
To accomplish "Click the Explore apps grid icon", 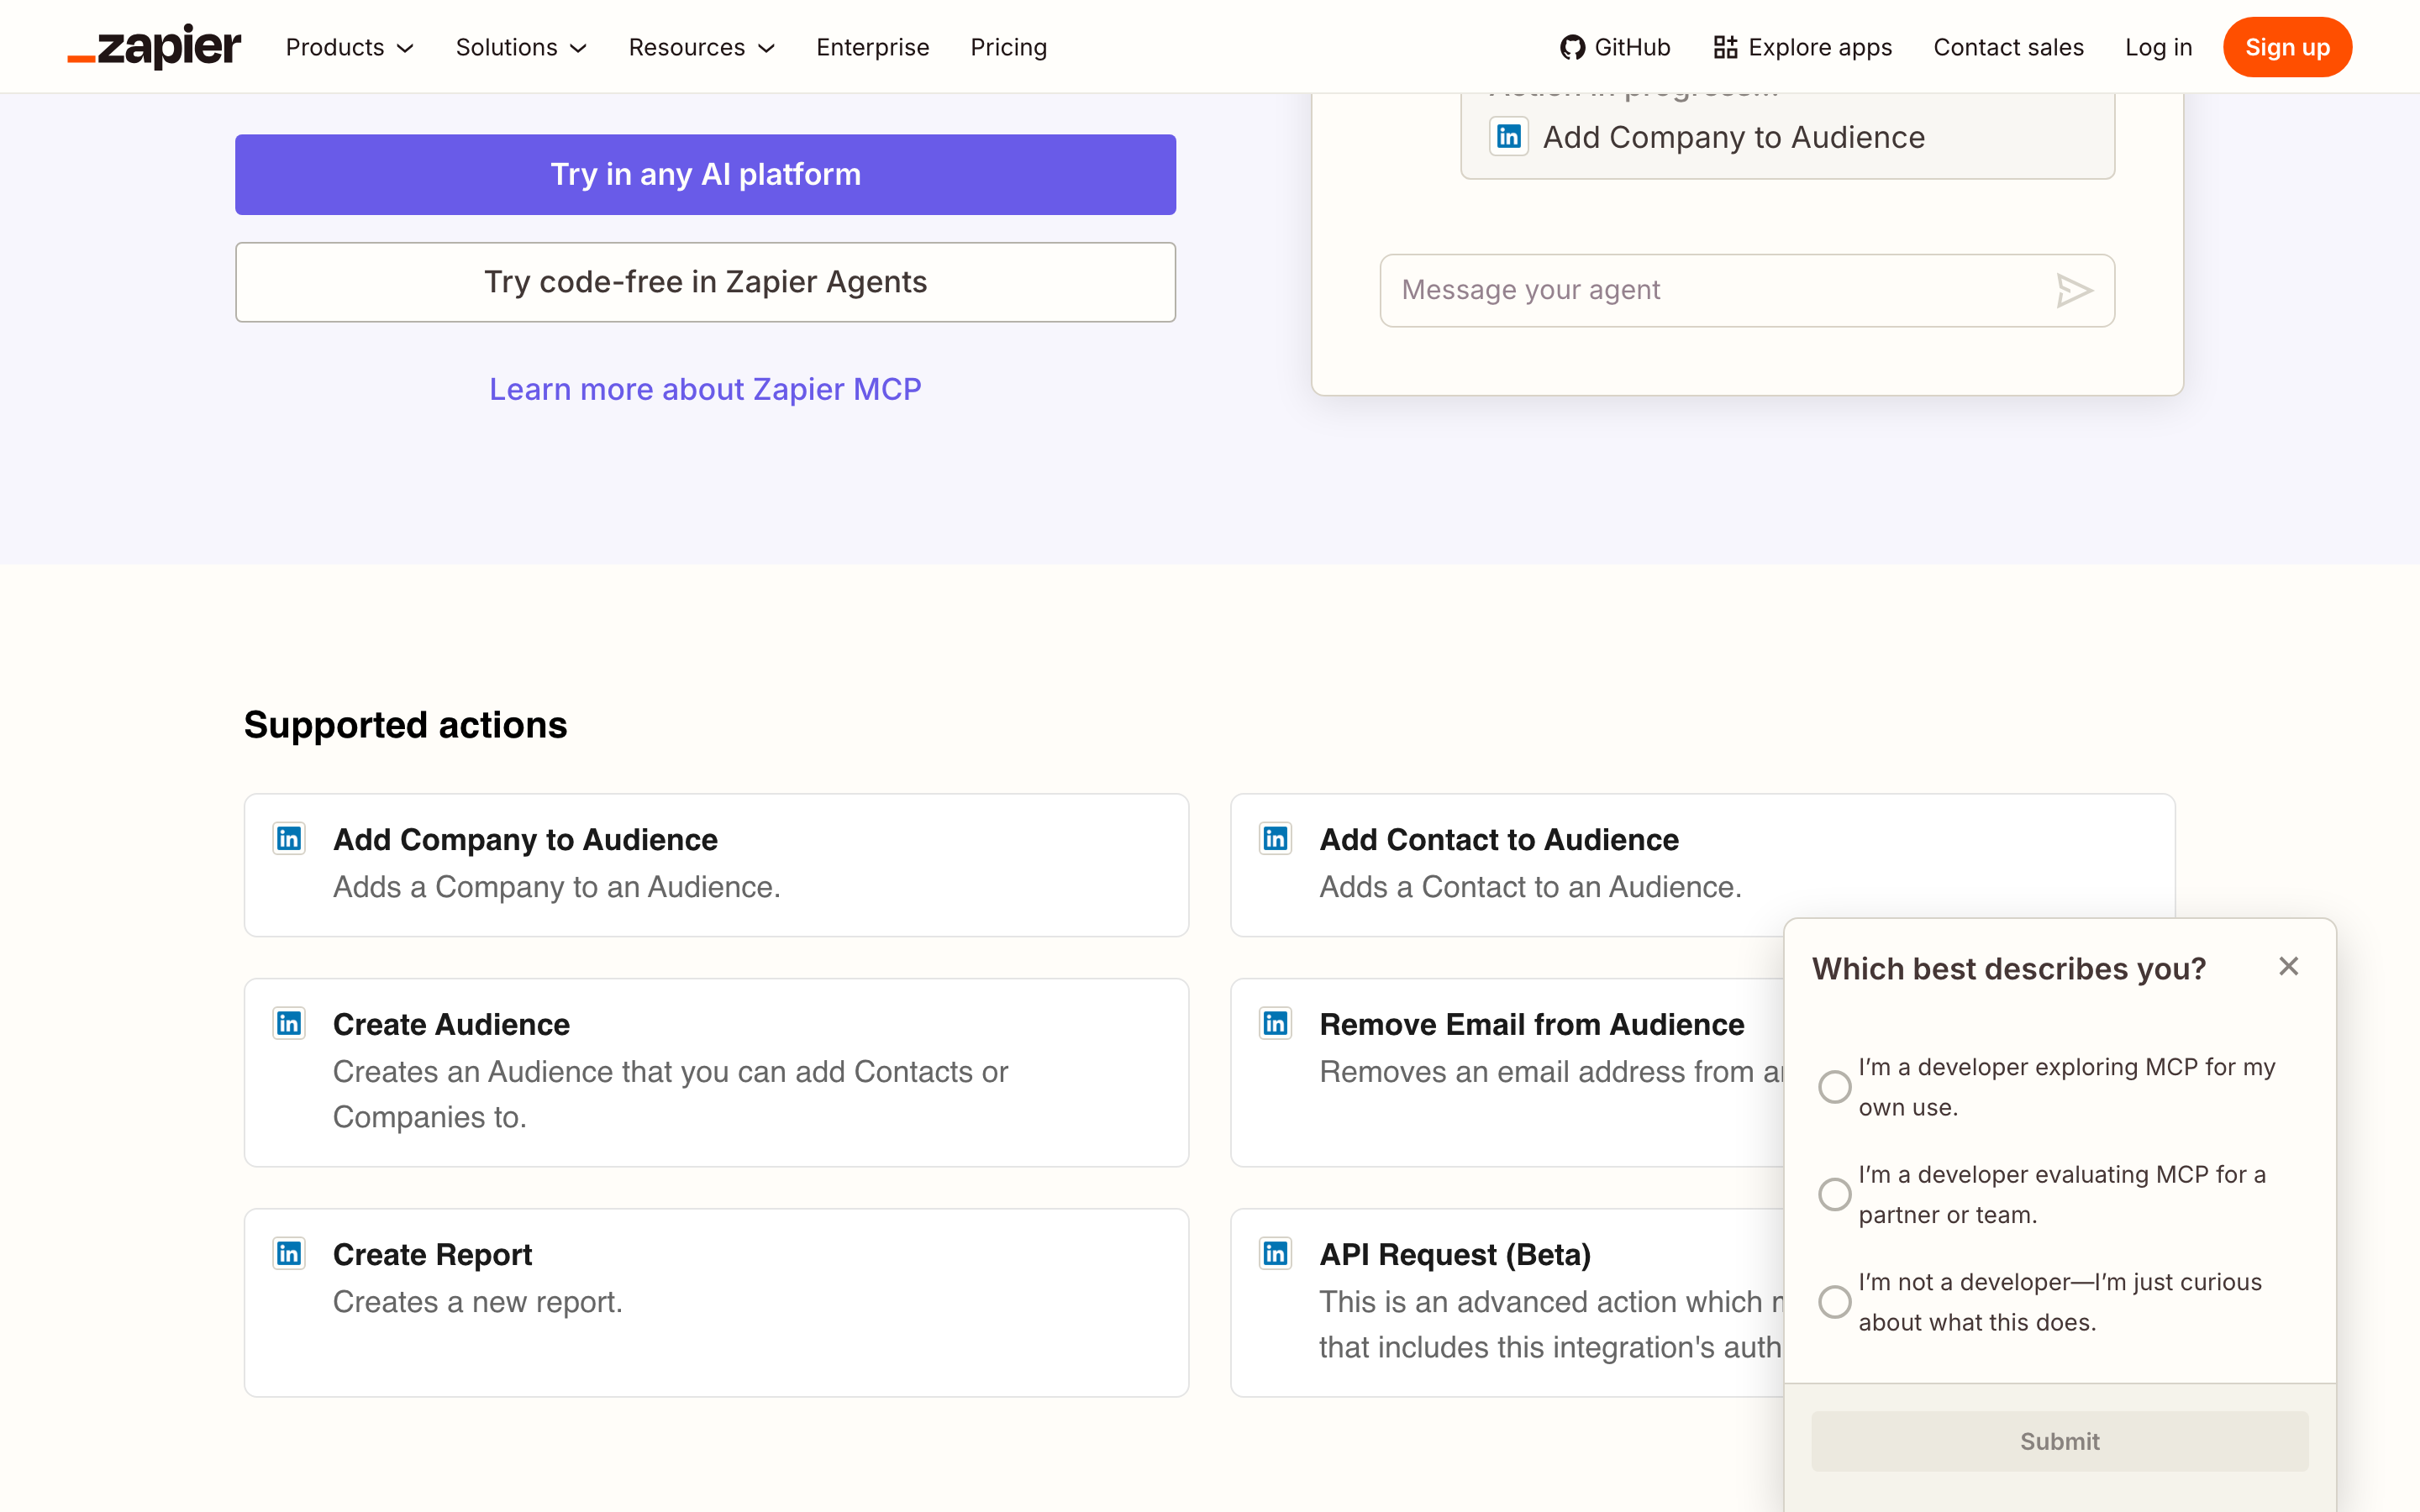I will tap(1725, 47).
